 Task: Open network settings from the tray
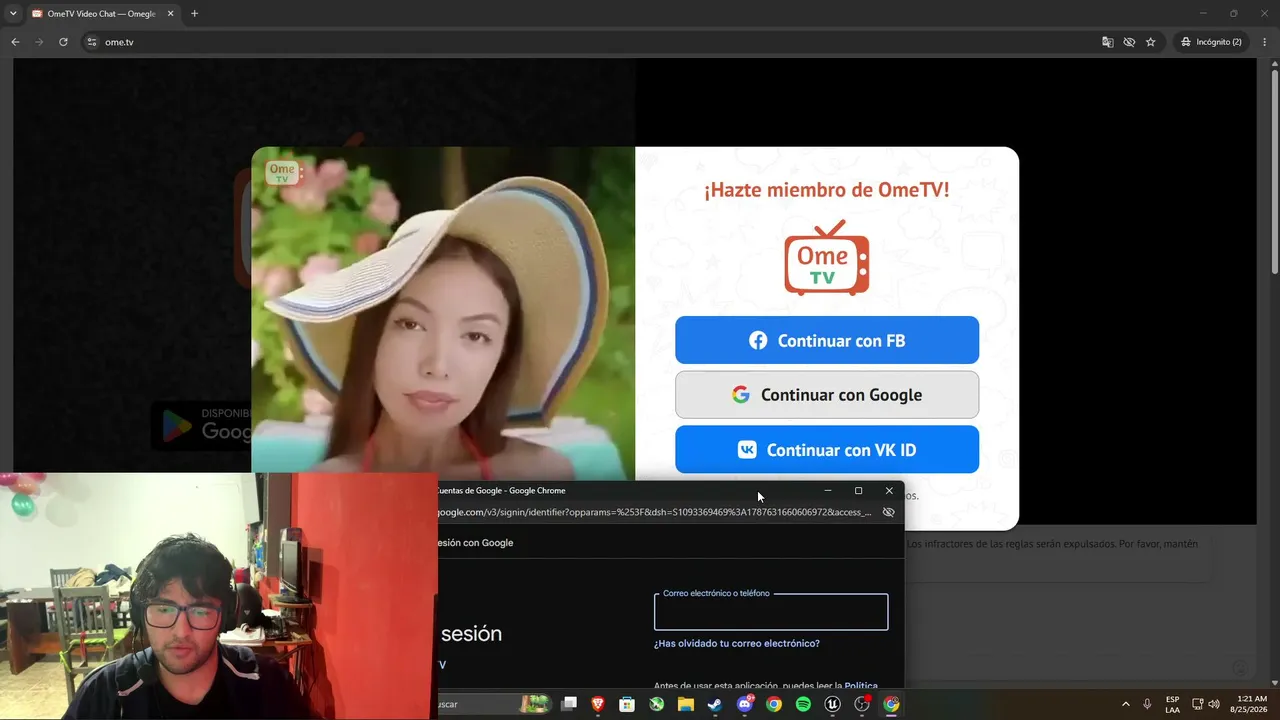click(x=1198, y=704)
